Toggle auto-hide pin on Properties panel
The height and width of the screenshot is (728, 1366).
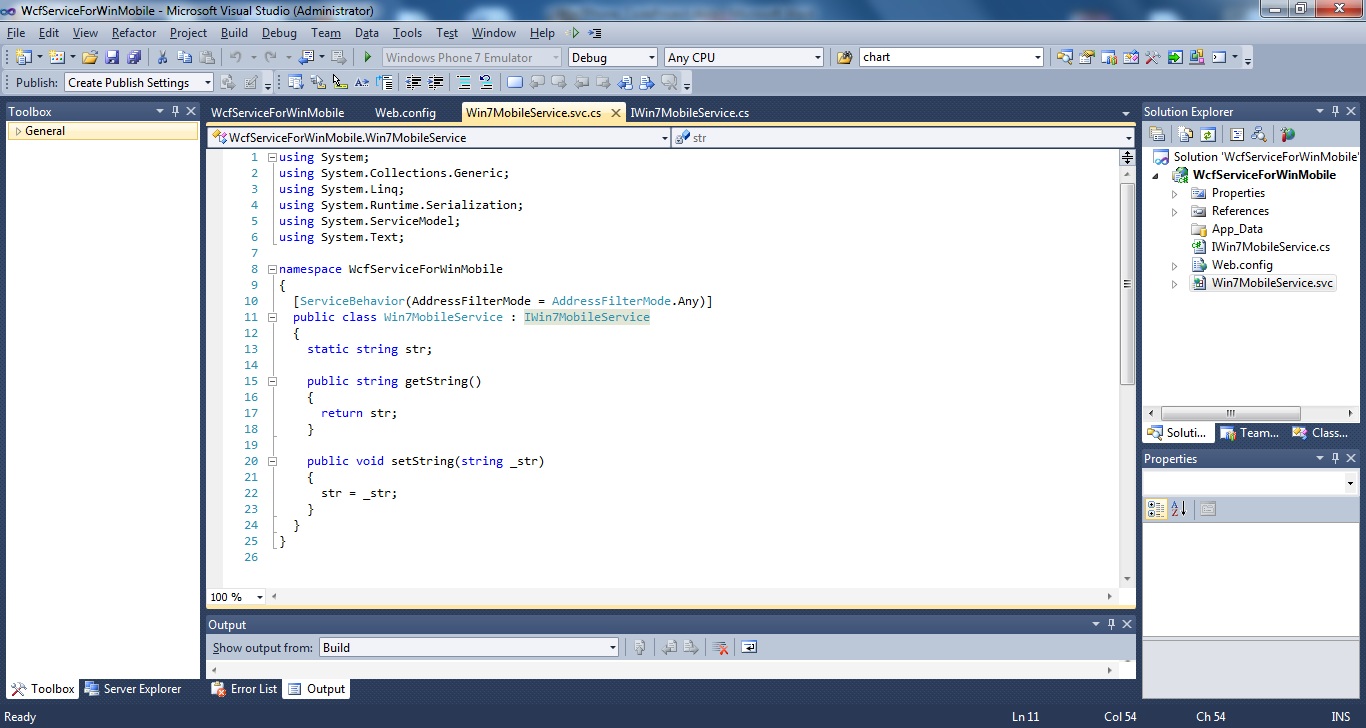coord(1334,458)
